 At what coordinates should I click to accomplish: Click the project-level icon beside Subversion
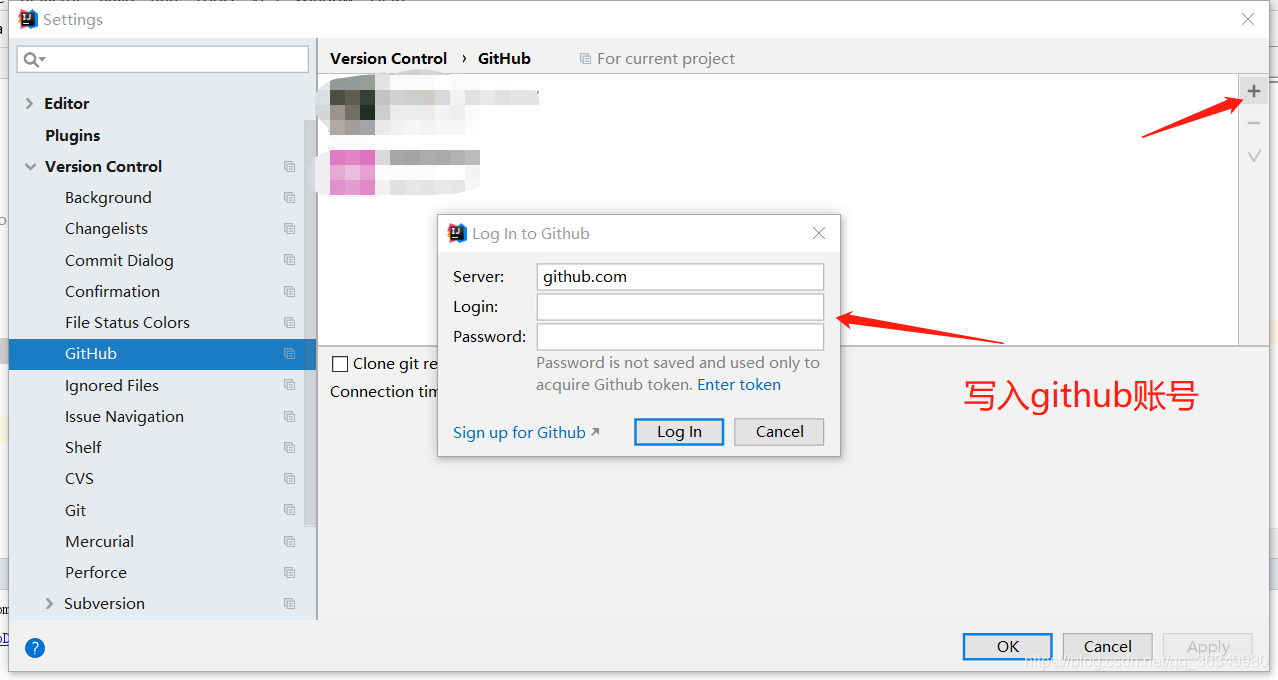pos(289,604)
